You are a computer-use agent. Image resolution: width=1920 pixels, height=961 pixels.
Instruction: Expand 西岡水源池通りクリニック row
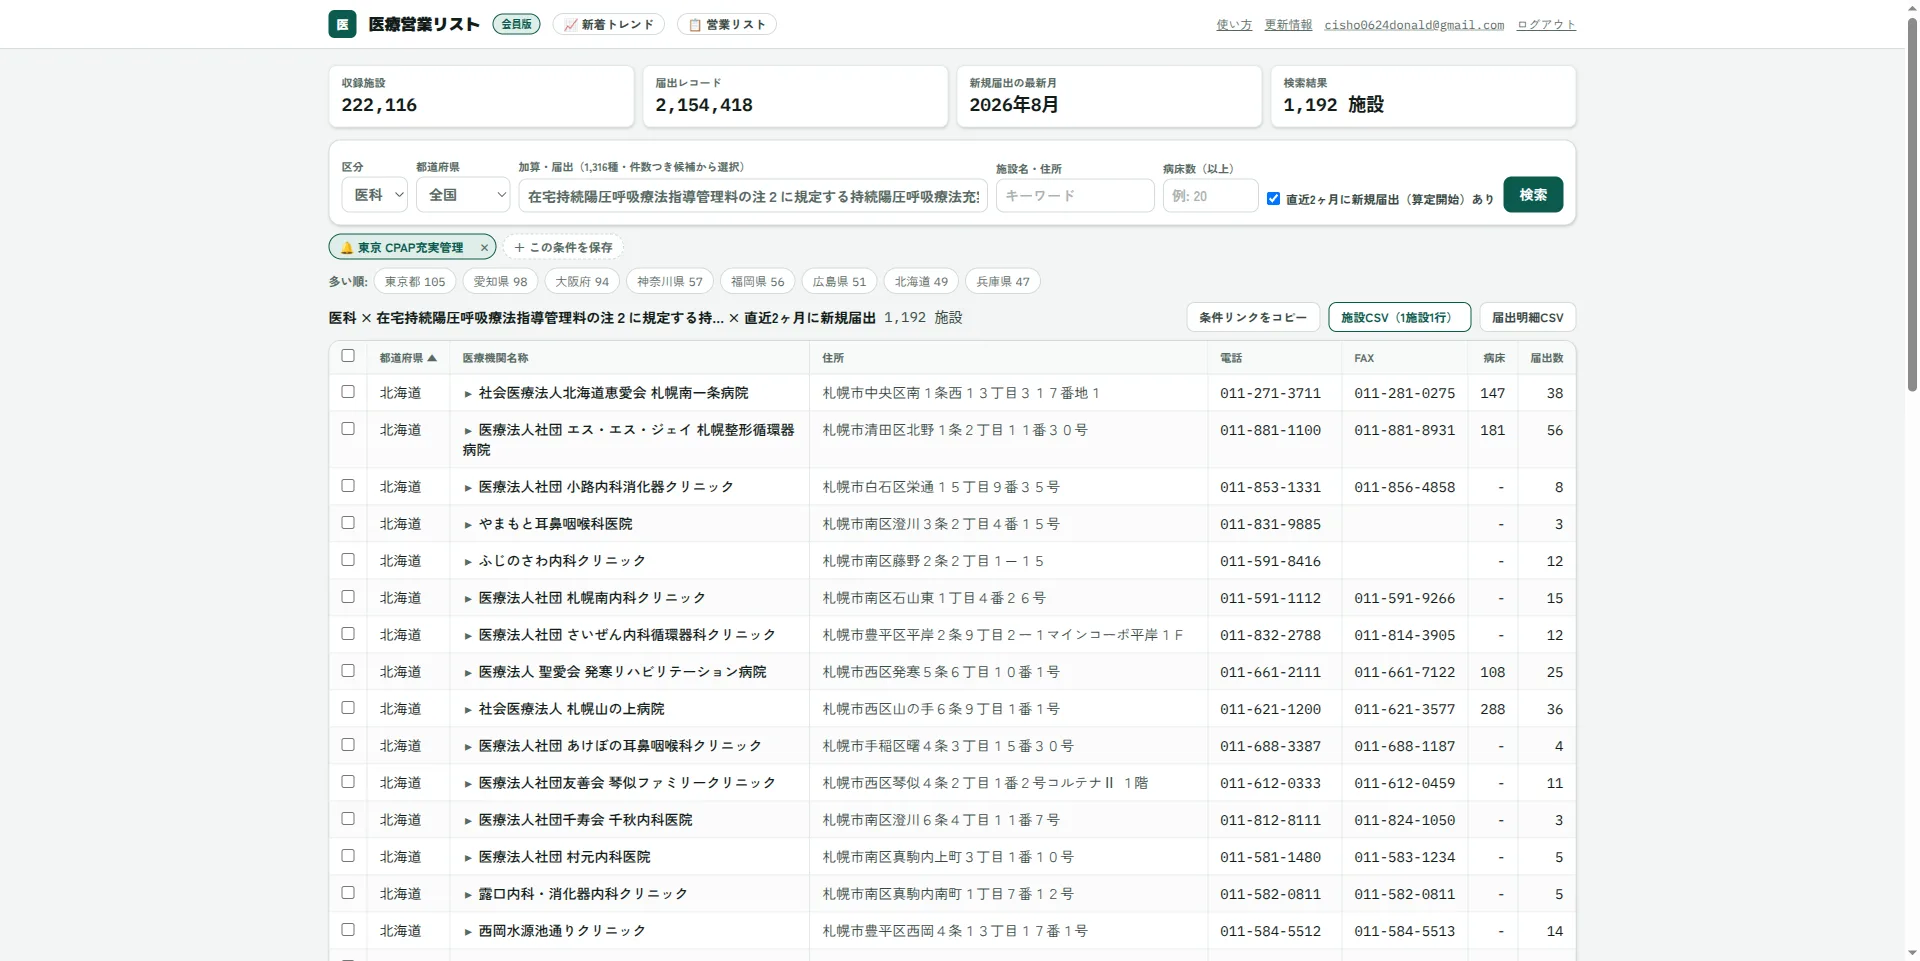pyautogui.click(x=467, y=932)
